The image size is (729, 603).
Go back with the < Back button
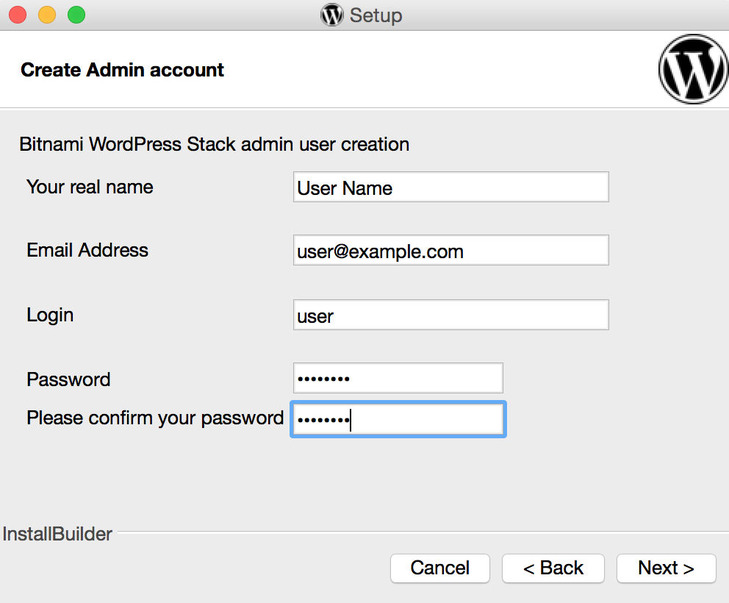coord(553,568)
